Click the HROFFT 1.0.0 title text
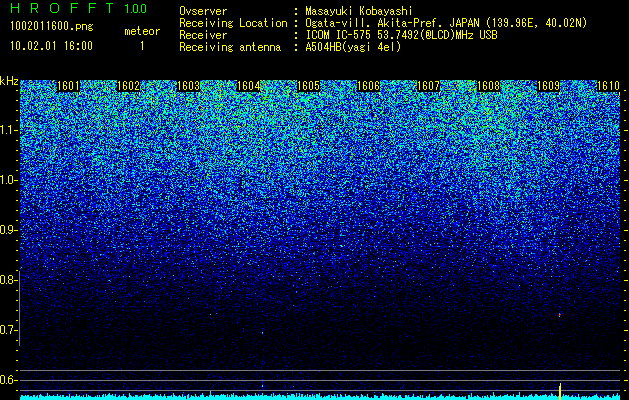Image resolution: width=629 pixels, height=400 pixels. (x=79, y=8)
